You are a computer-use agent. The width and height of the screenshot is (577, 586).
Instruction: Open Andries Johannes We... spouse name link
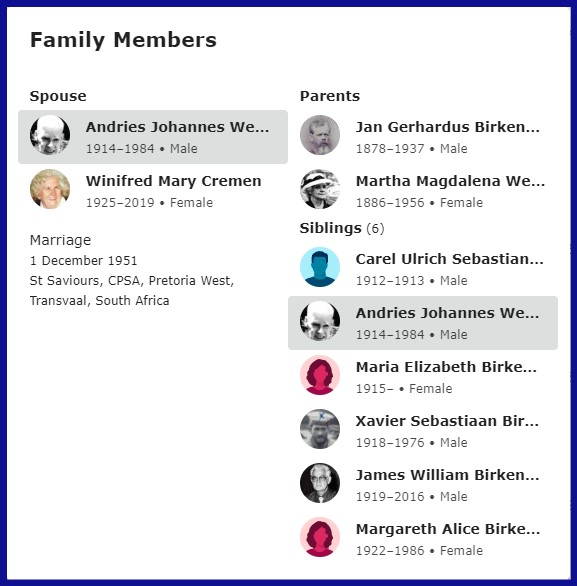[178, 127]
